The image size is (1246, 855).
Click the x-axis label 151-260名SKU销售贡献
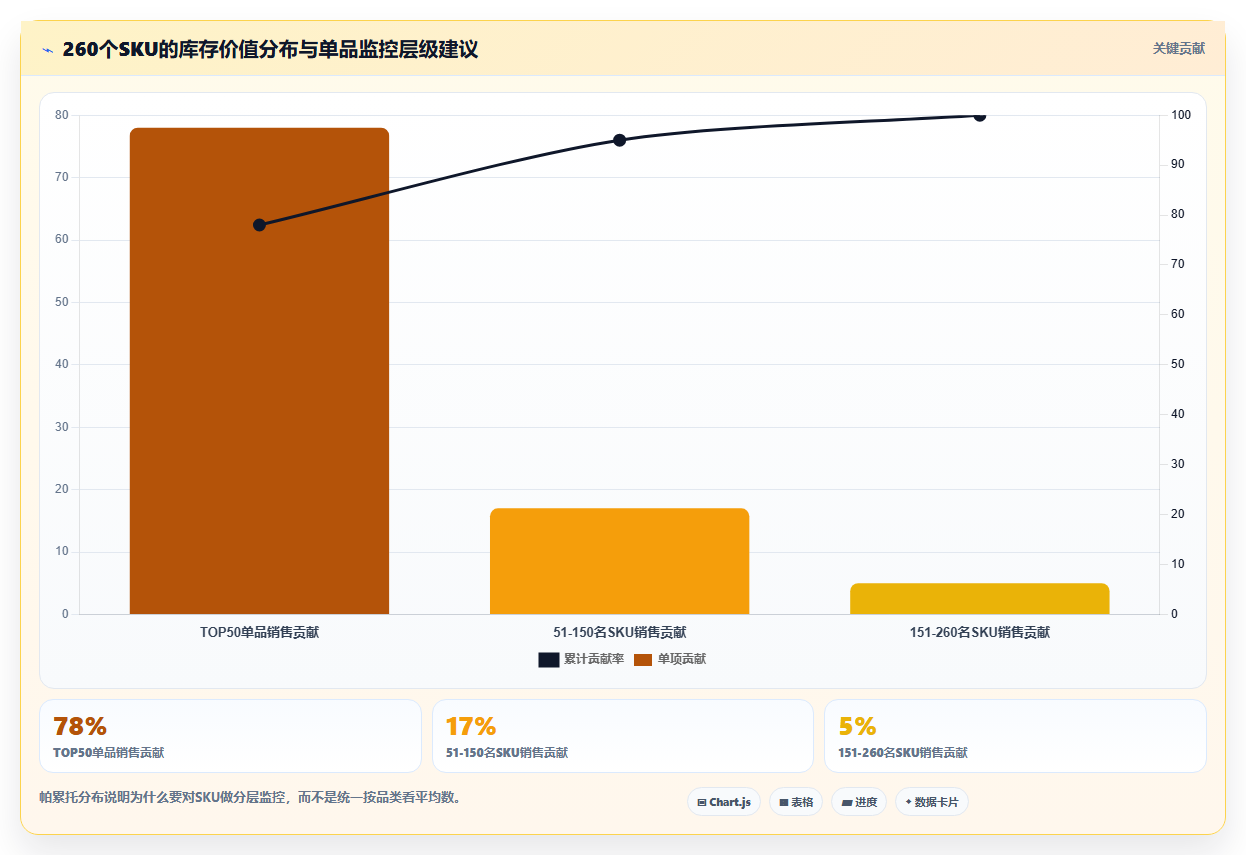coord(980,632)
